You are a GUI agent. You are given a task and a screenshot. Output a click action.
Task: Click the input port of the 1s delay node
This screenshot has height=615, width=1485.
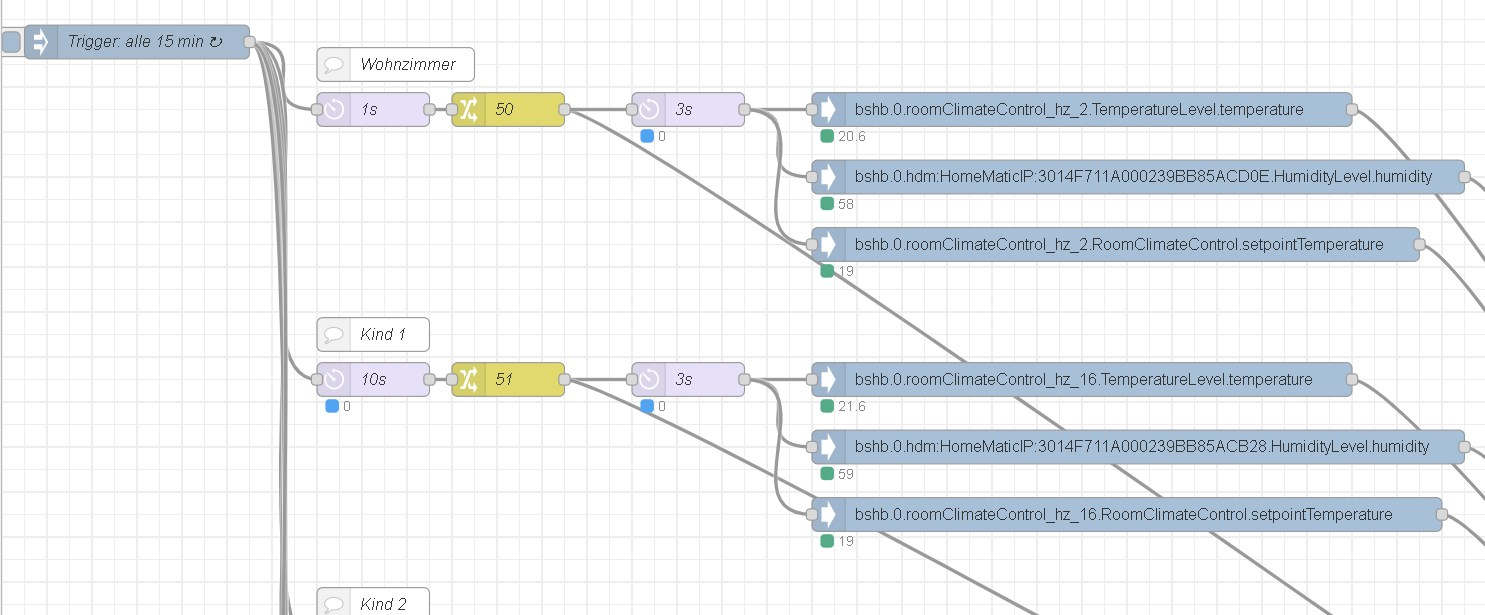pyautogui.click(x=317, y=110)
